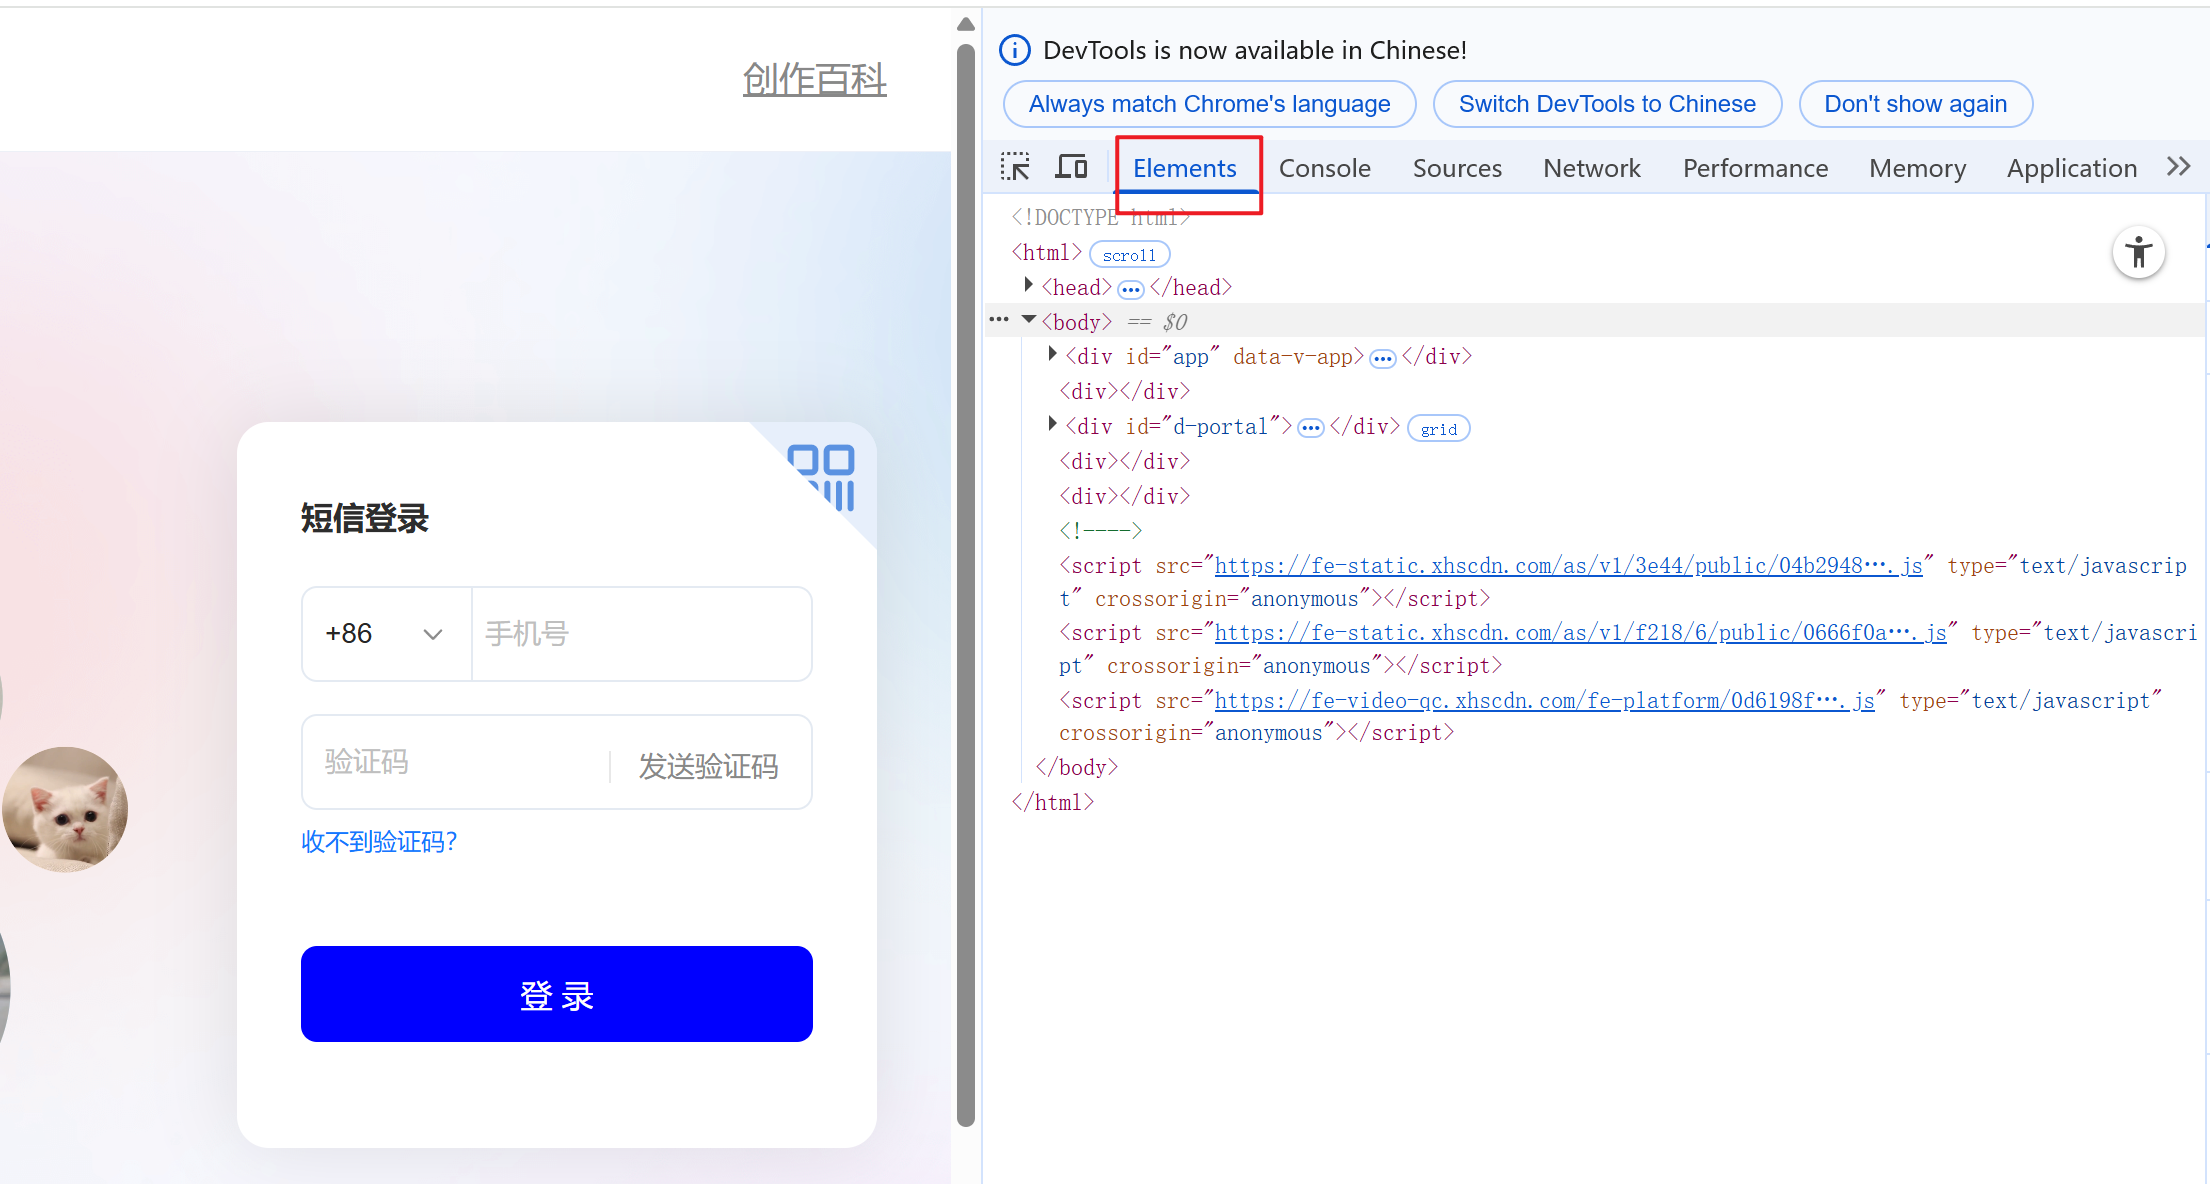Image resolution: width=2210 pixels, height=1184 pixels.
Task: Click the info icon in DevTools banner
Action: pos(1014,50)
